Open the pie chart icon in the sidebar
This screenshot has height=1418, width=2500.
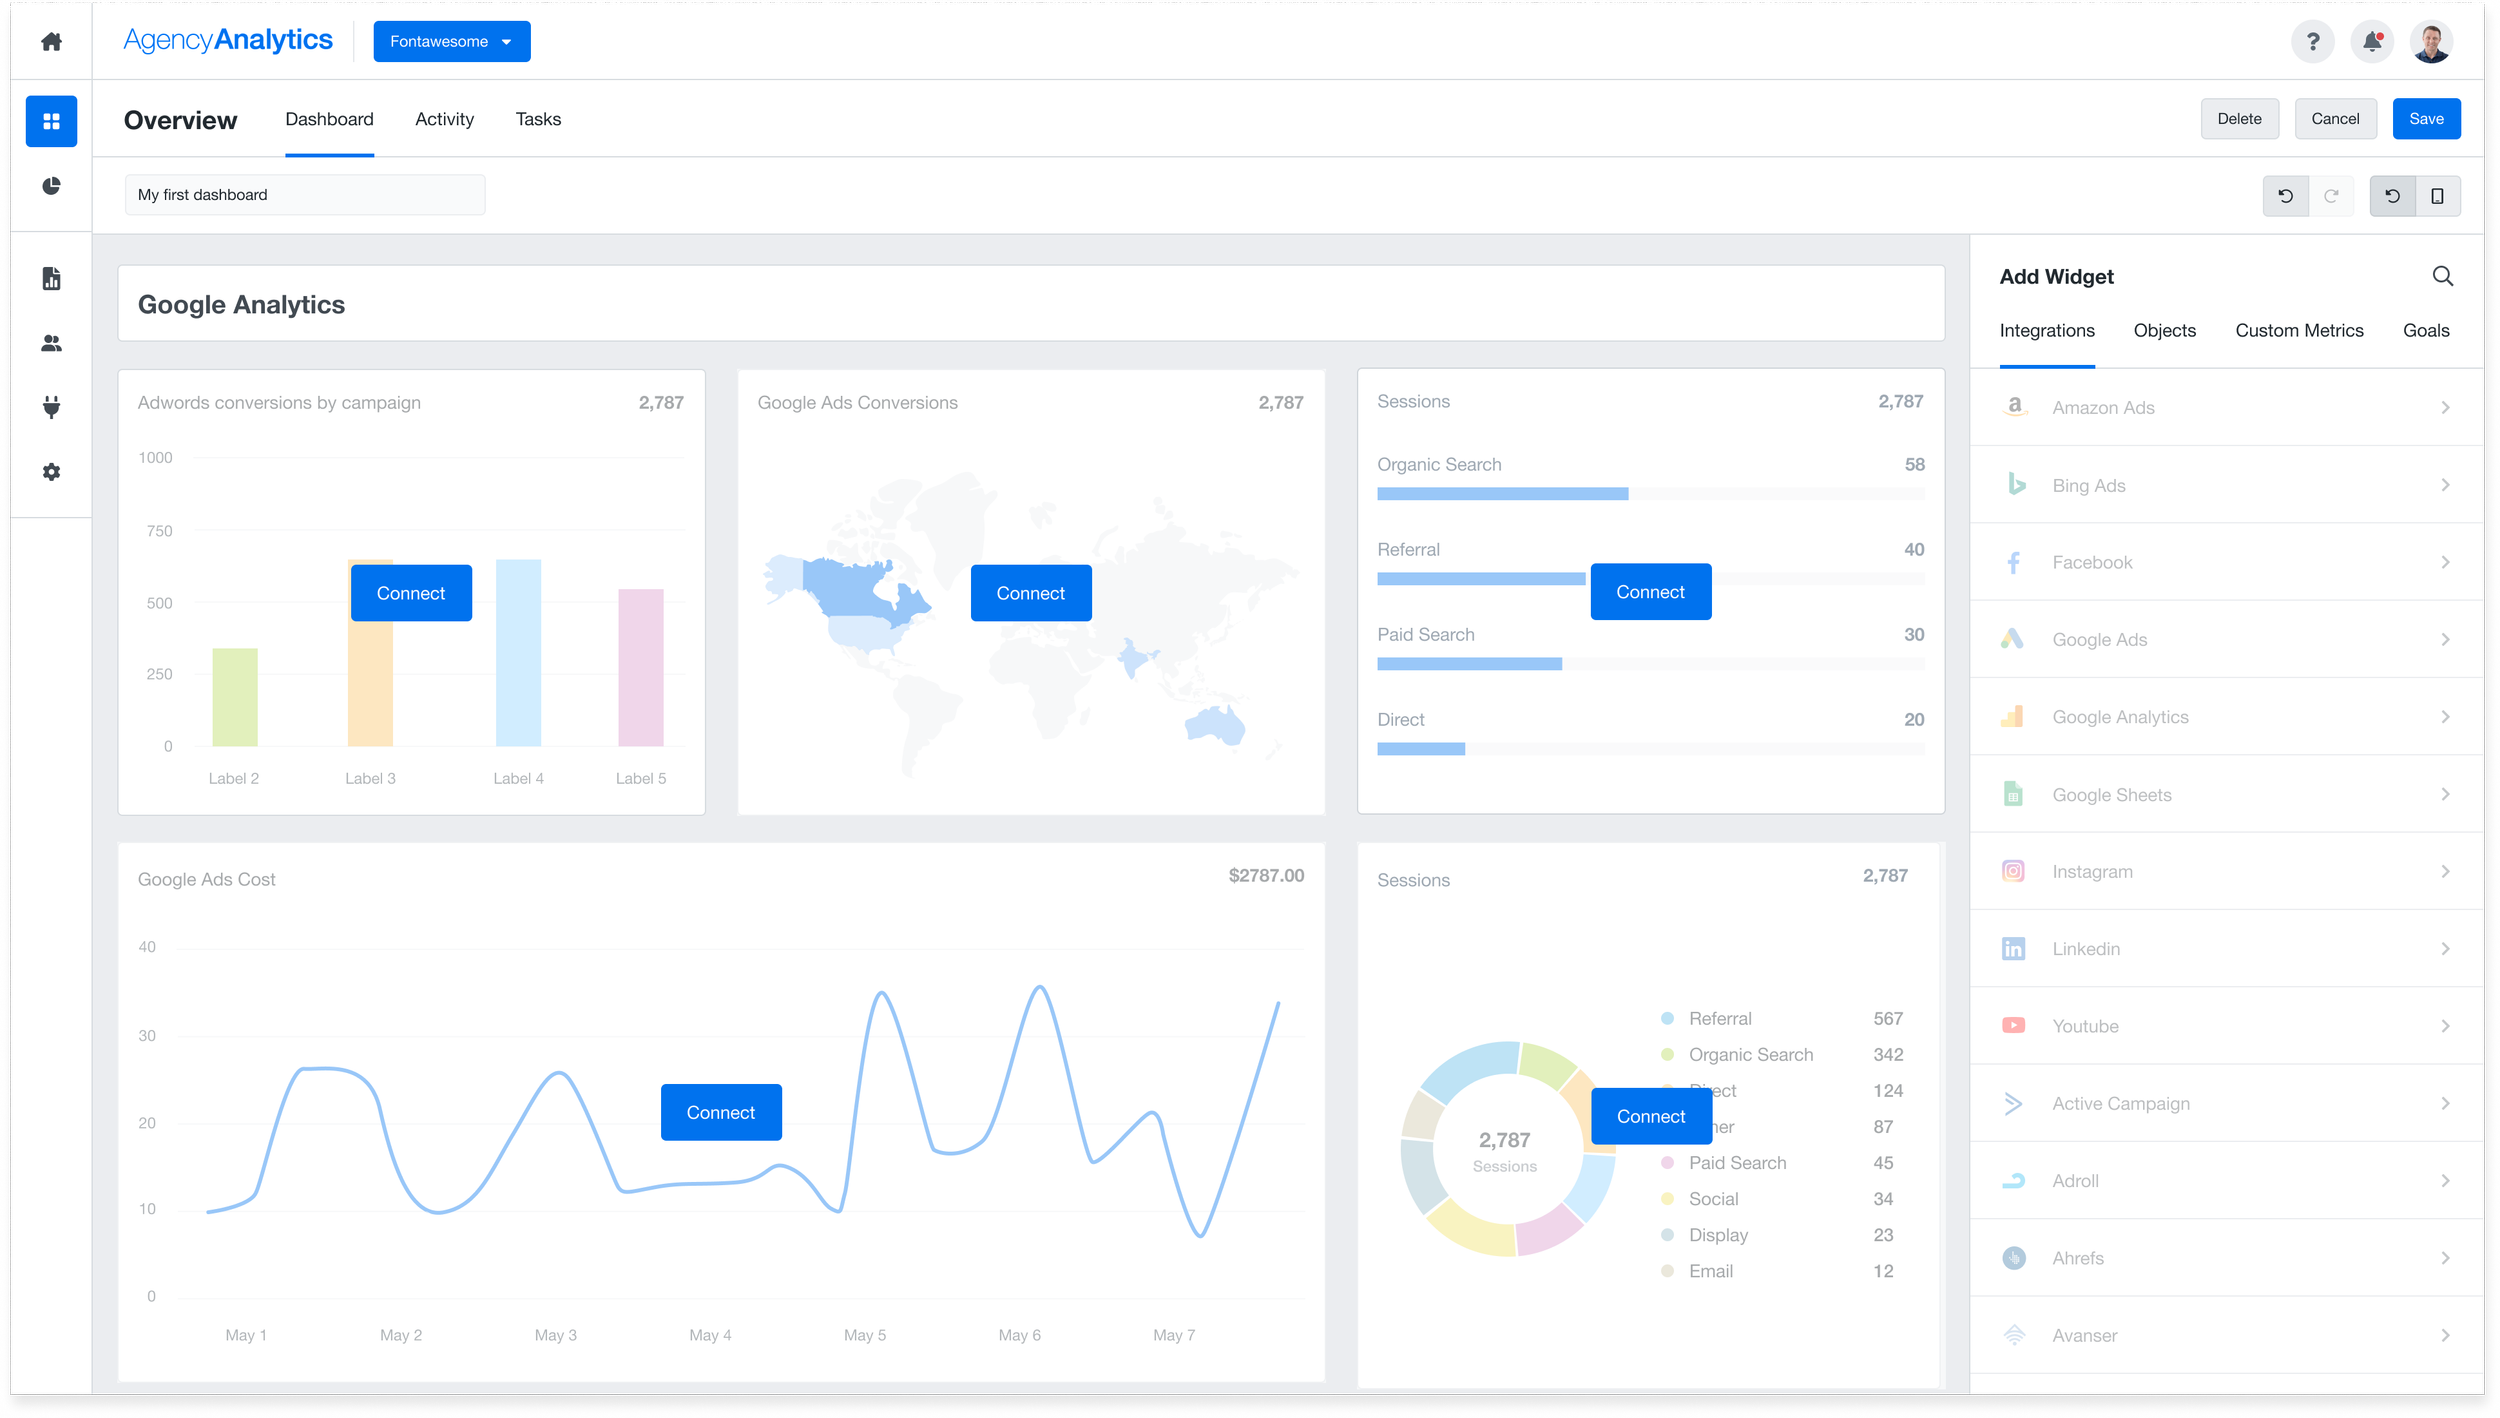pyautogui.click(x=51, y=186)
